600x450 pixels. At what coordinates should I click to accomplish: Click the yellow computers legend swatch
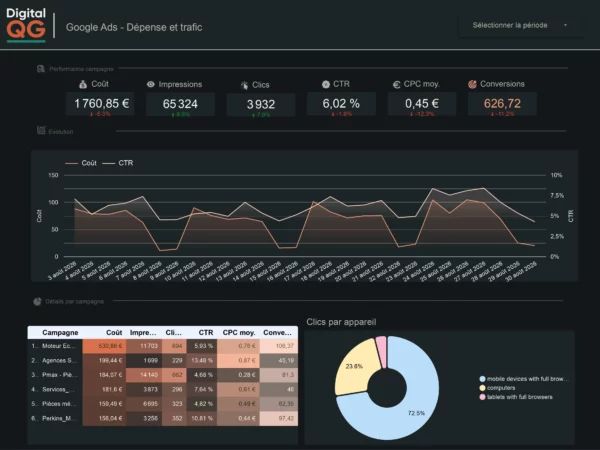click(x=482, y=388)
